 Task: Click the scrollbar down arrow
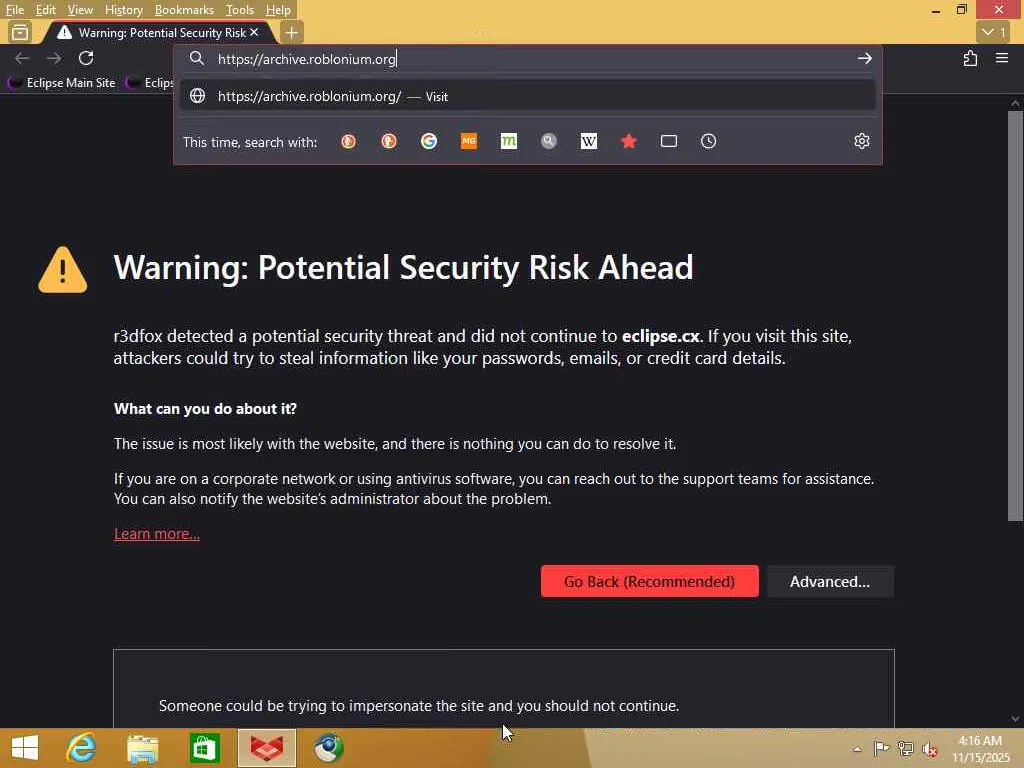click(1015, 719)
